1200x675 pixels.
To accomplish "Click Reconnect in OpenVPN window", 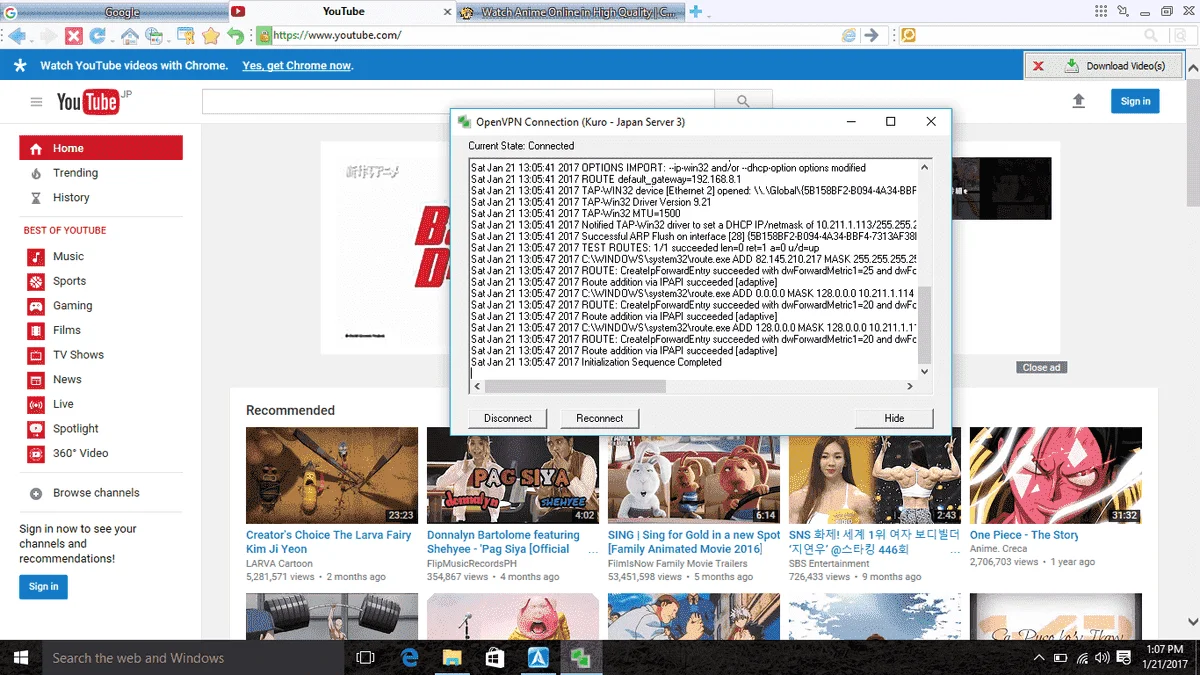I will coord(600,418).
